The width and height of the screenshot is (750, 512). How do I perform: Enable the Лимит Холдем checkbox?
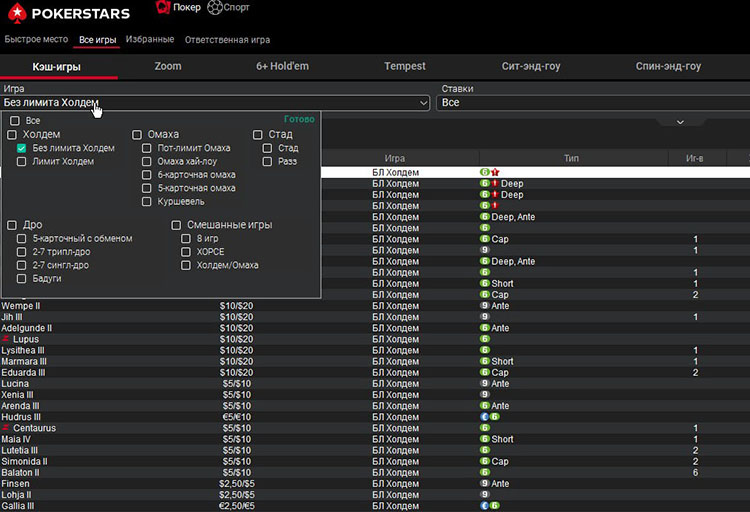[22, 161]
